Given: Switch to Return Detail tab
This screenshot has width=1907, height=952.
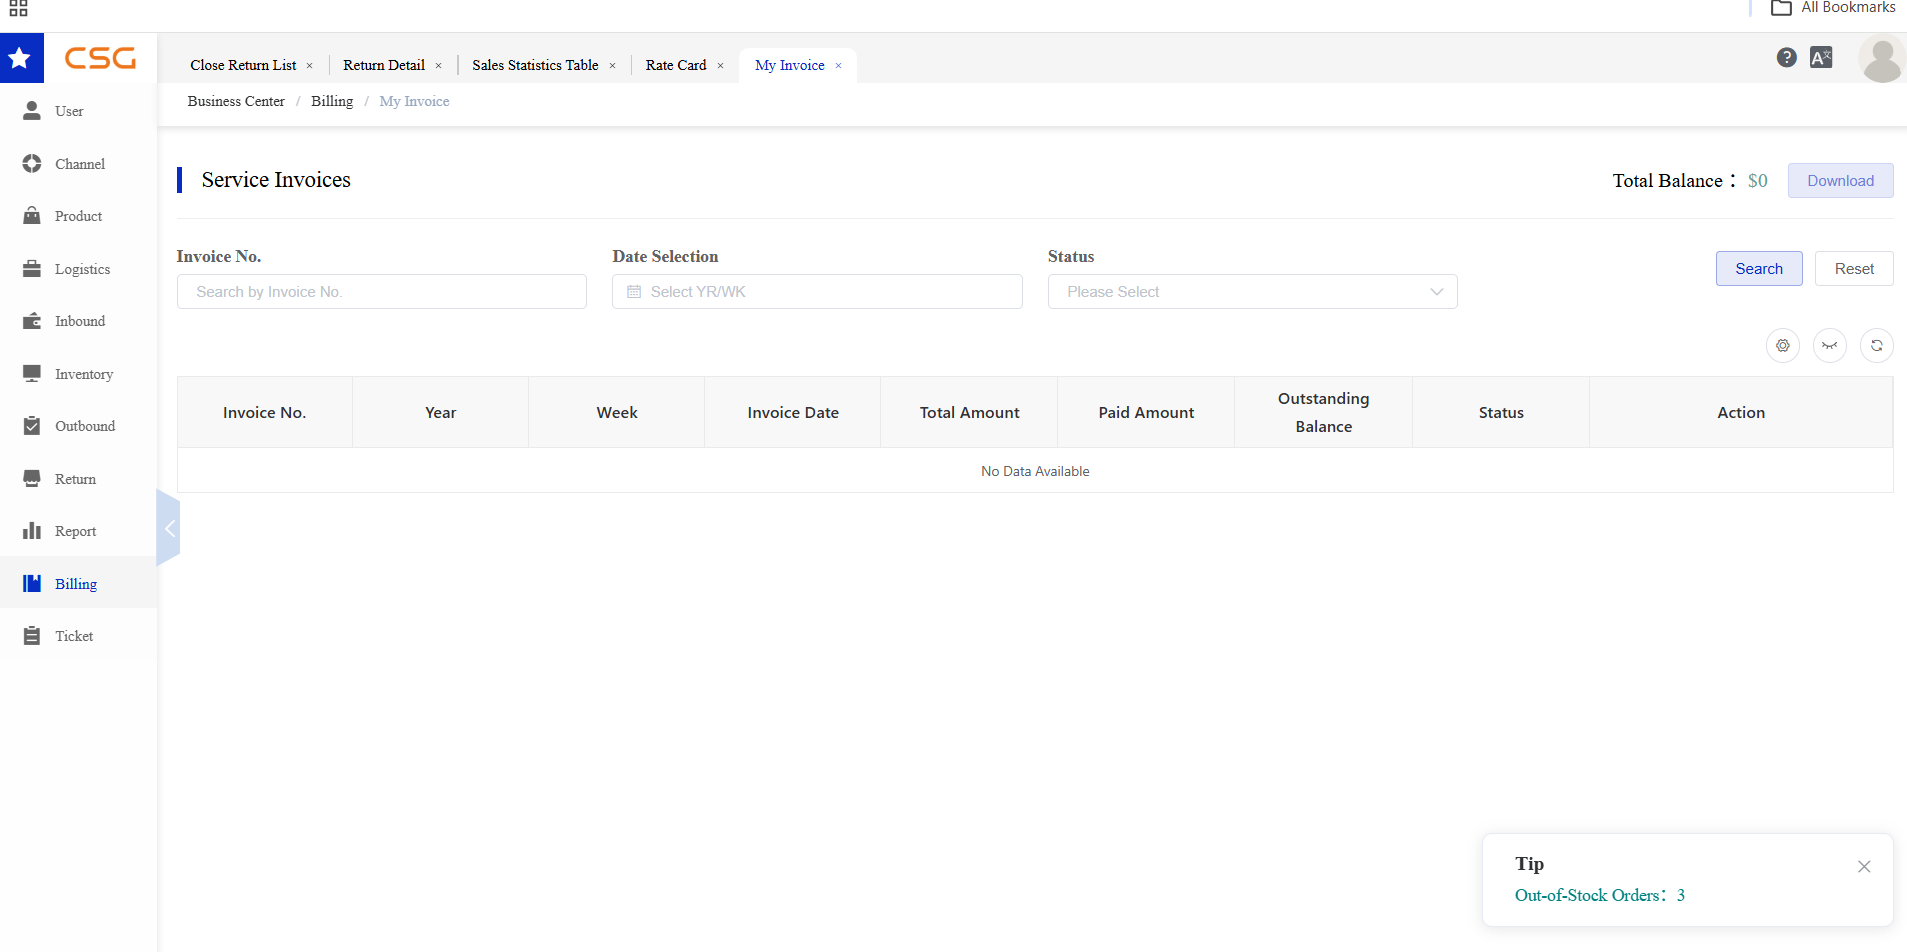Looking at the screenshot, I should click(x=384, y=65).
